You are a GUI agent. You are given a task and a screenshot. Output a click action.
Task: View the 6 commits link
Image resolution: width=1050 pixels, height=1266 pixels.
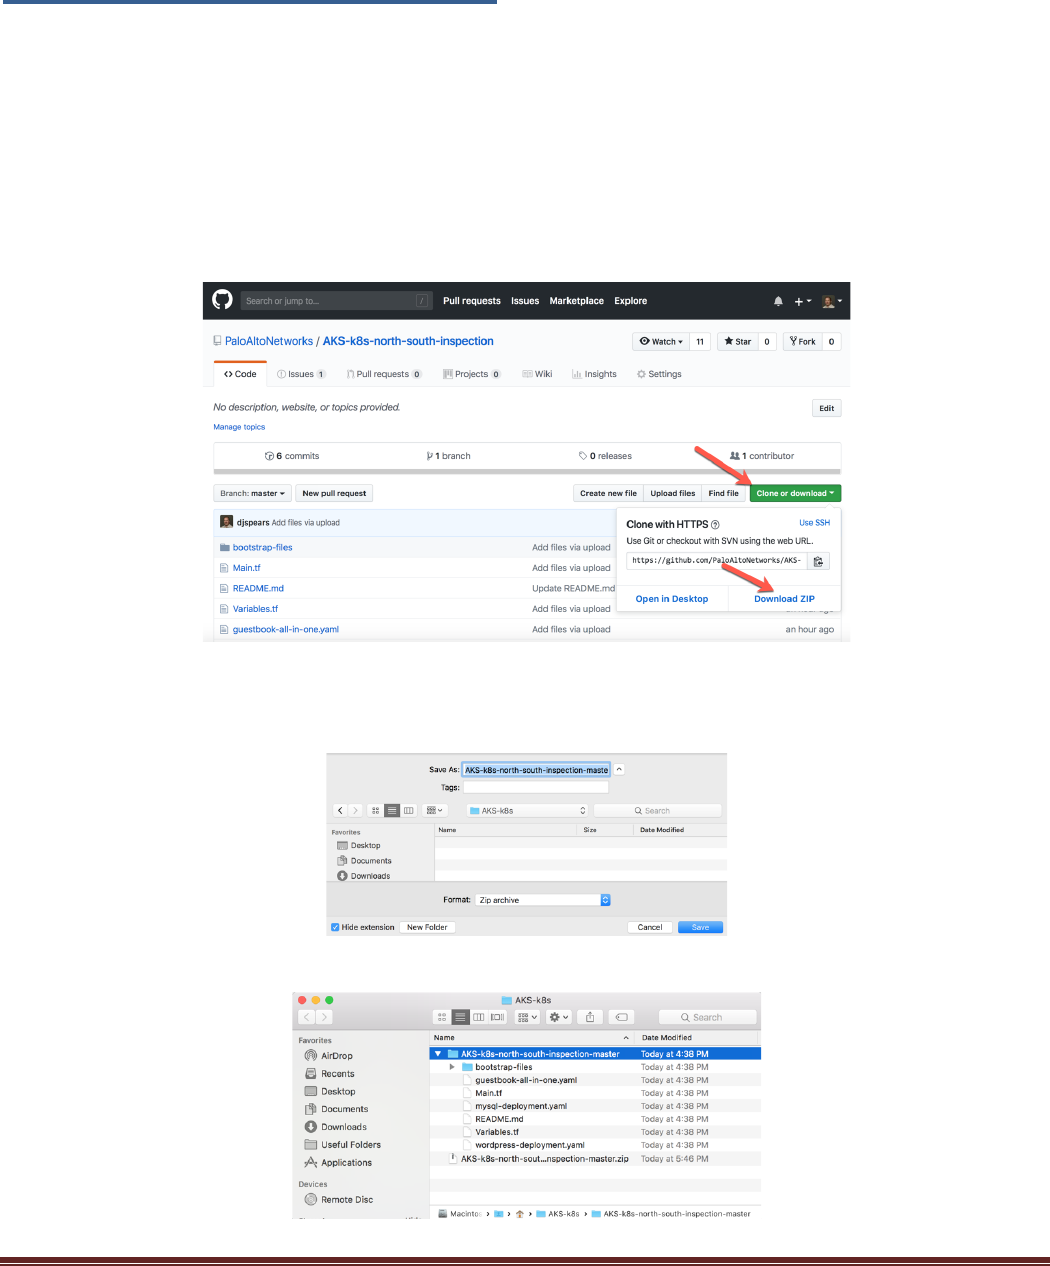[292, 456]
